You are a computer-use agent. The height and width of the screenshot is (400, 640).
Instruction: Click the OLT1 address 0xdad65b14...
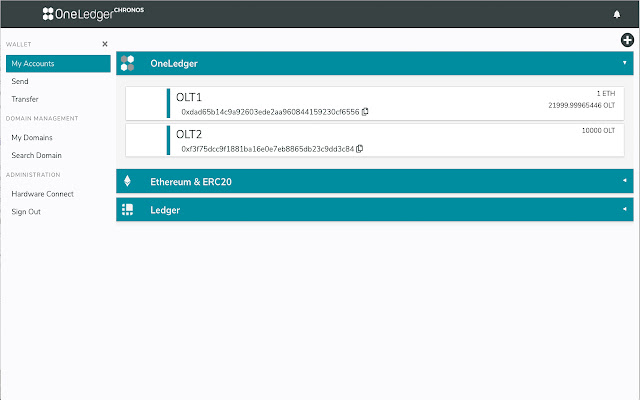point(270,112)
